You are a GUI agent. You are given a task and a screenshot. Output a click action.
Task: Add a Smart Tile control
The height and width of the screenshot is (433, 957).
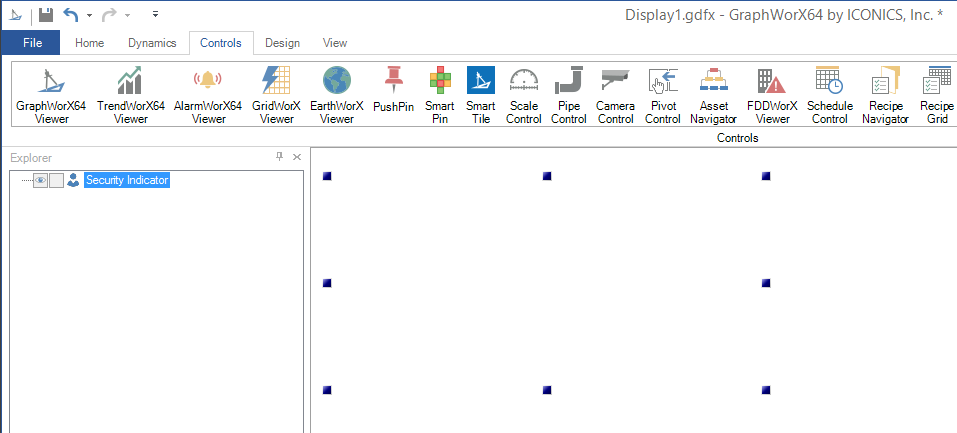pos(480,96)
